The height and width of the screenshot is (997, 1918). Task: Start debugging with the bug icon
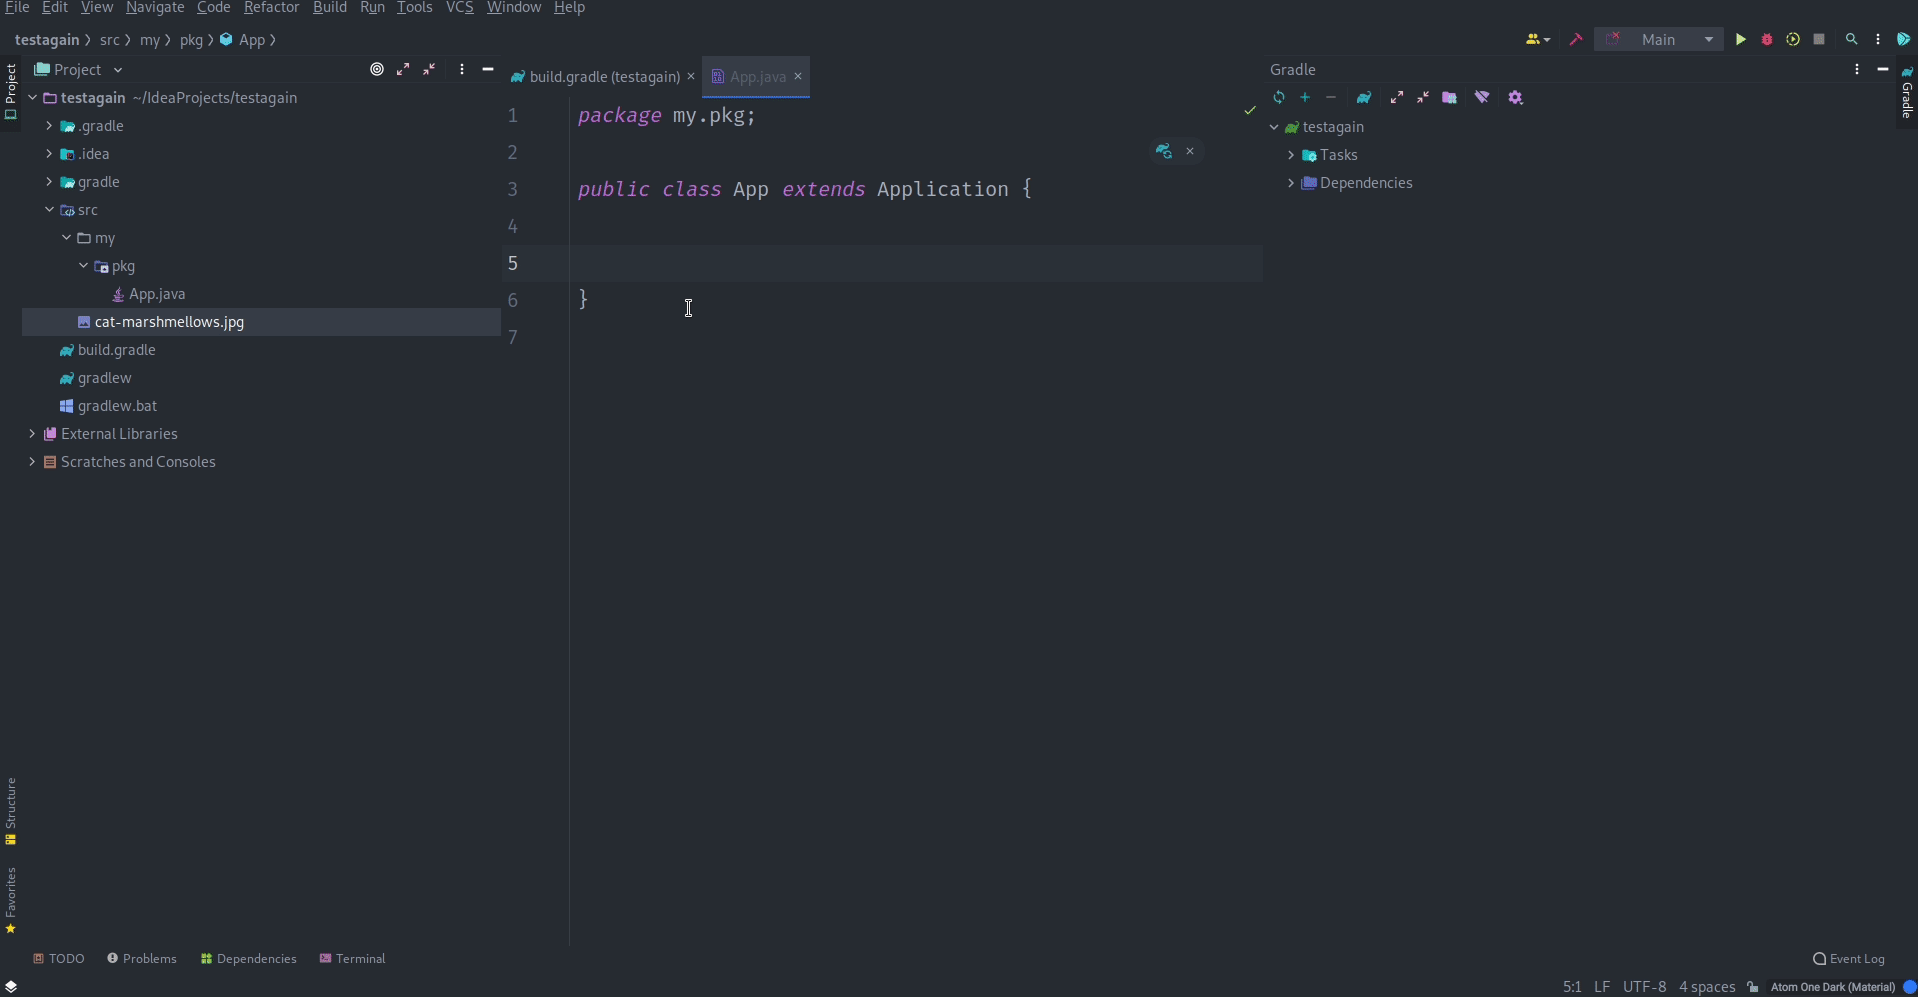tap(1767, 39)
